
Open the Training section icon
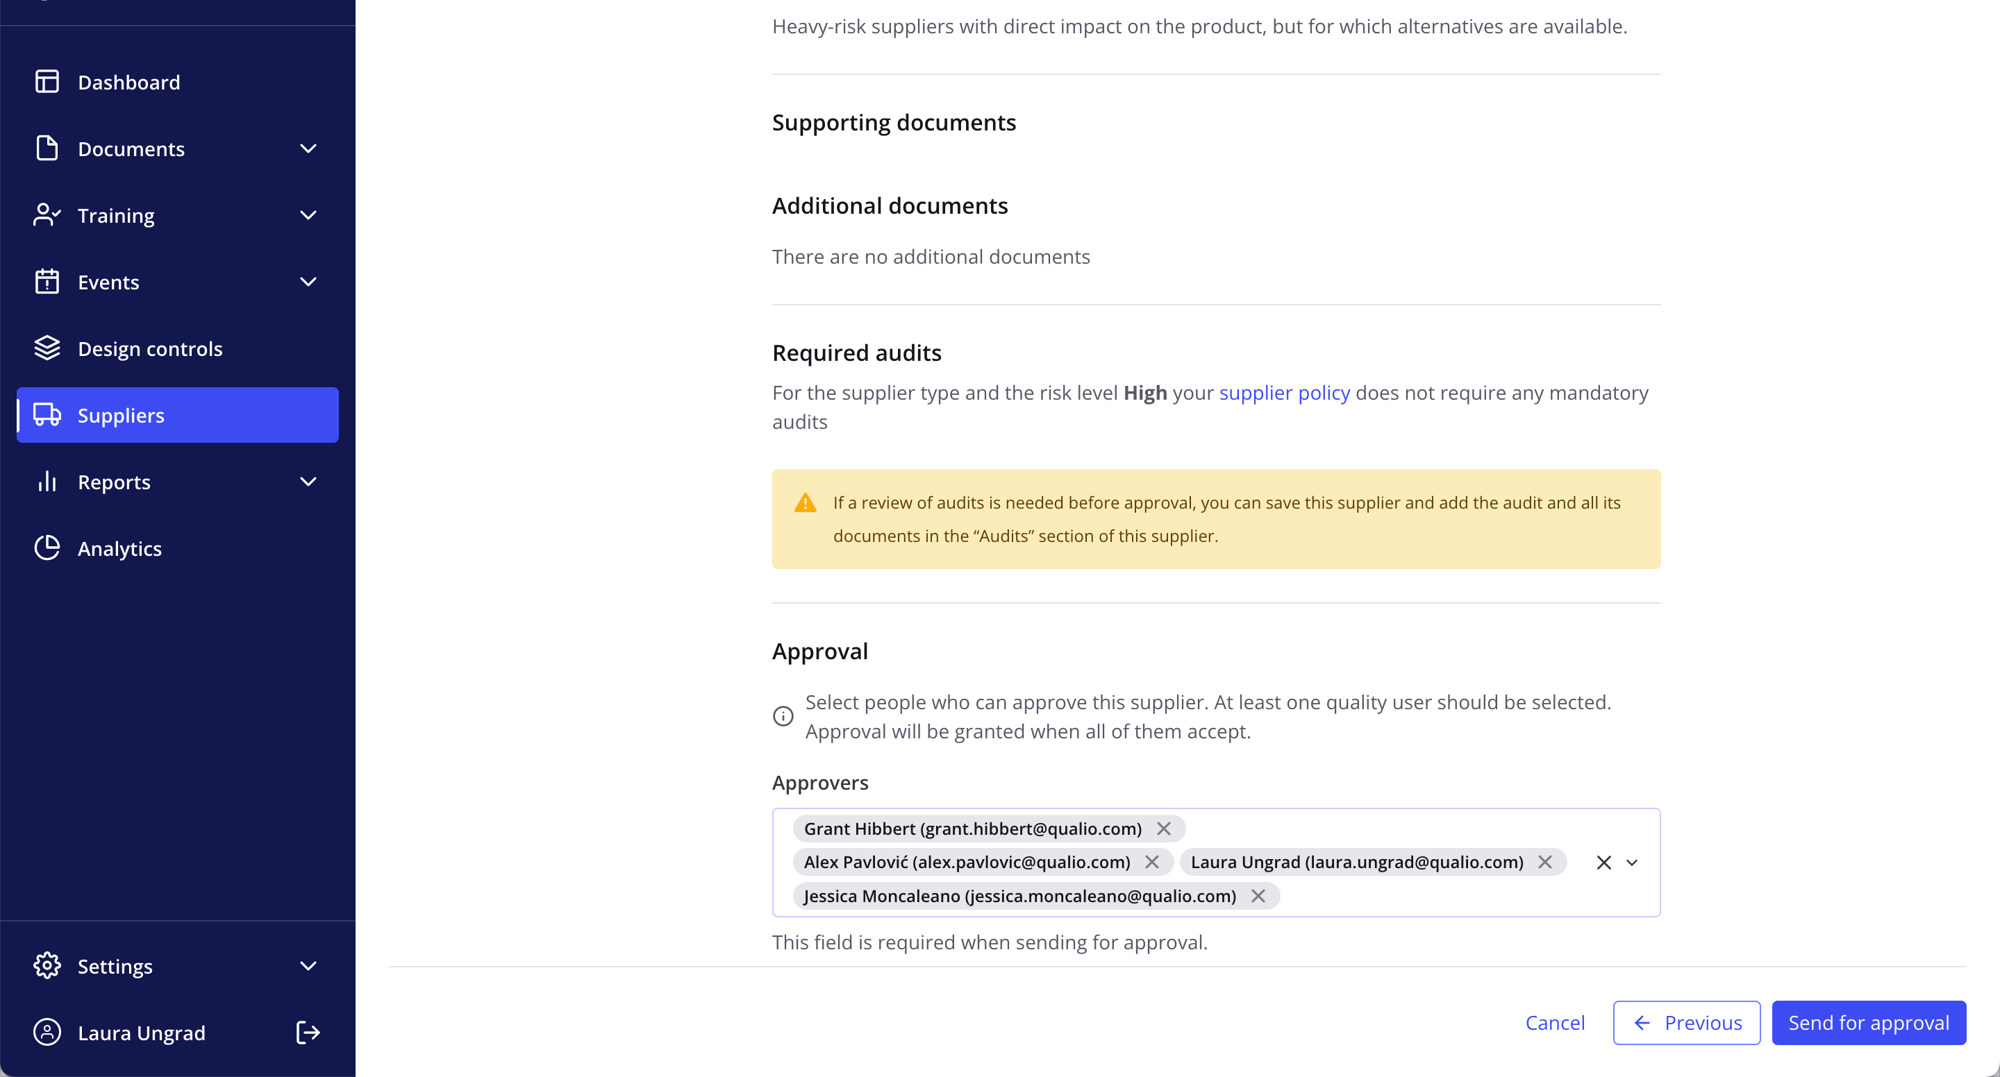pyautogui.click(x=47, y=215)
